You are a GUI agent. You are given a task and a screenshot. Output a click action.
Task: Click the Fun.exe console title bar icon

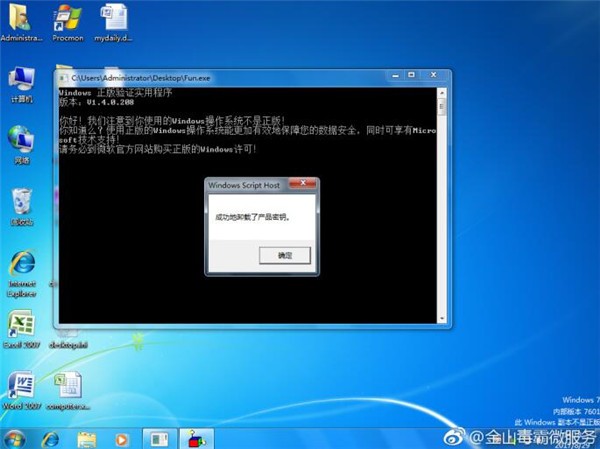[x=62, y=78]
